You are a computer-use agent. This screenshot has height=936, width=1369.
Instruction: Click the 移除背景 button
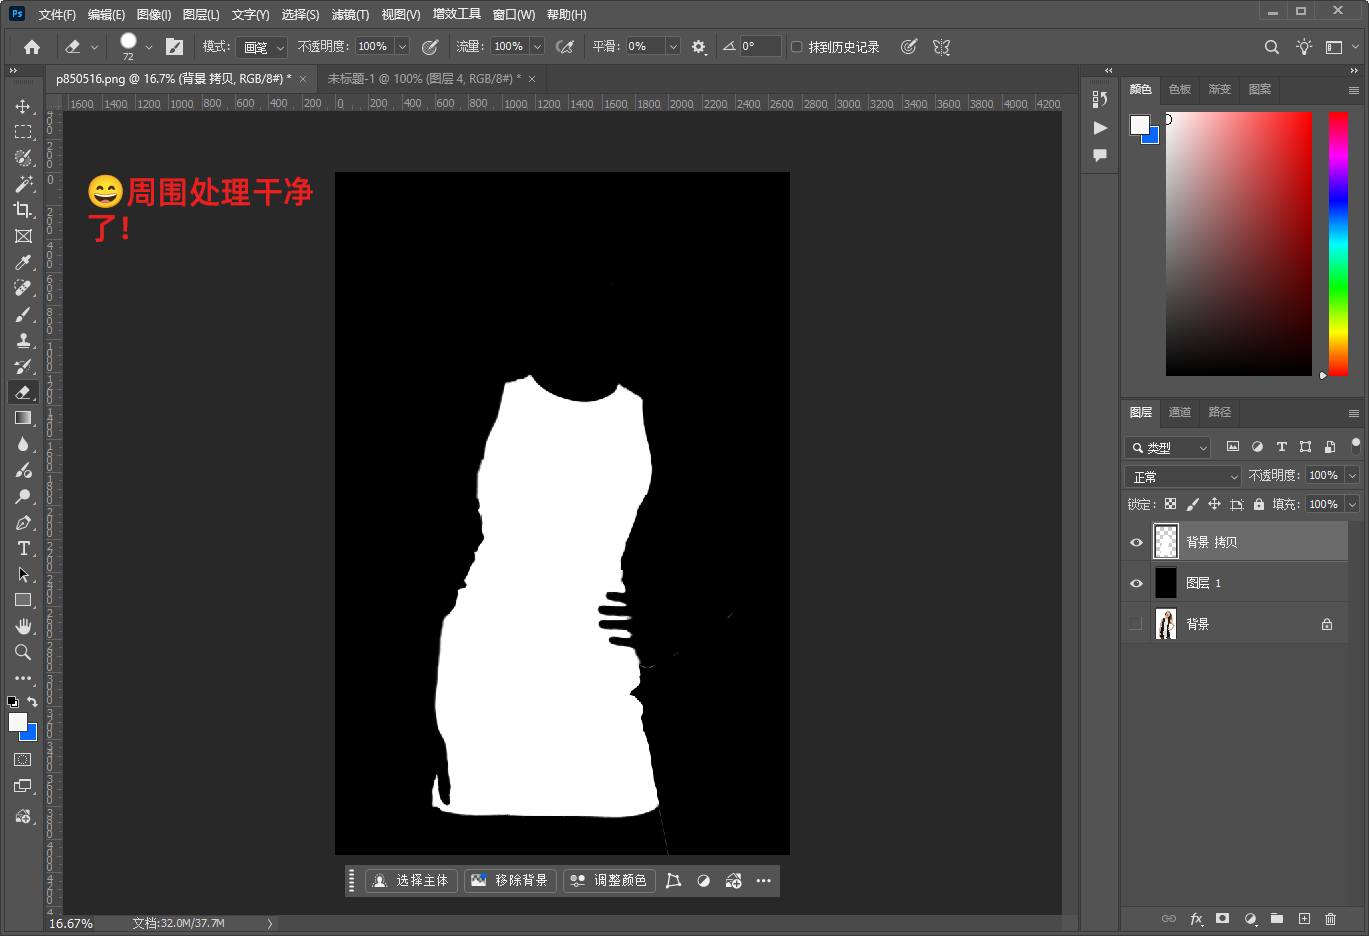tap(510, 880)
